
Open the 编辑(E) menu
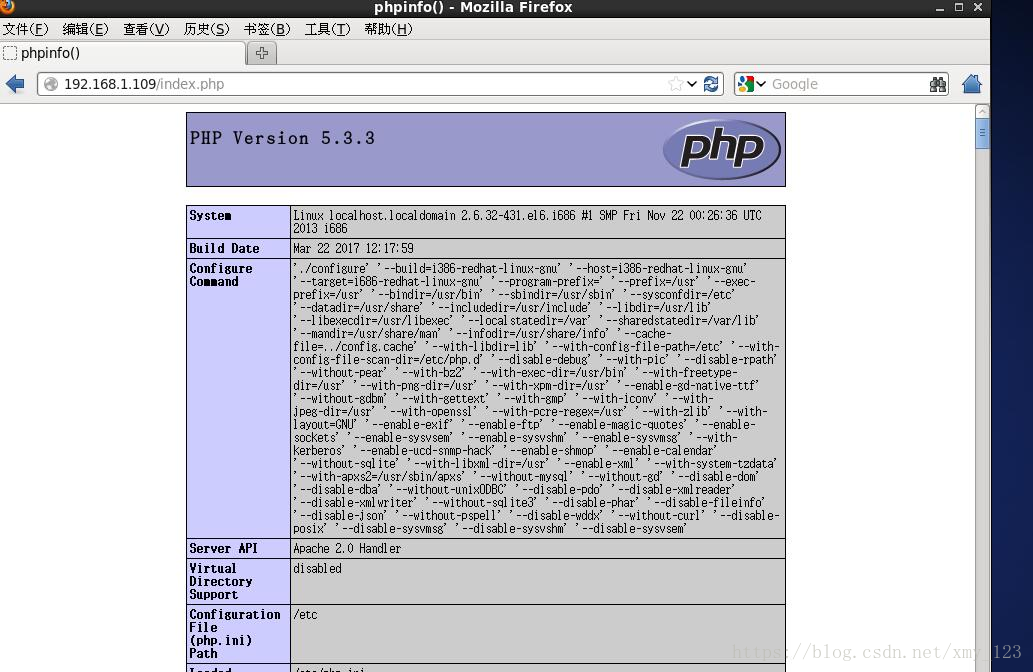point(85,29)
